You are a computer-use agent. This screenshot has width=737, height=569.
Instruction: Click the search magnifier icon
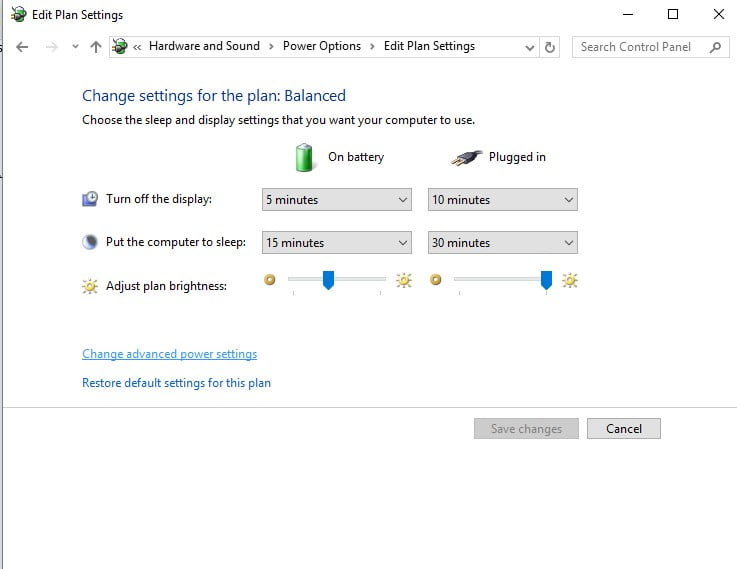tap(715, 47)
